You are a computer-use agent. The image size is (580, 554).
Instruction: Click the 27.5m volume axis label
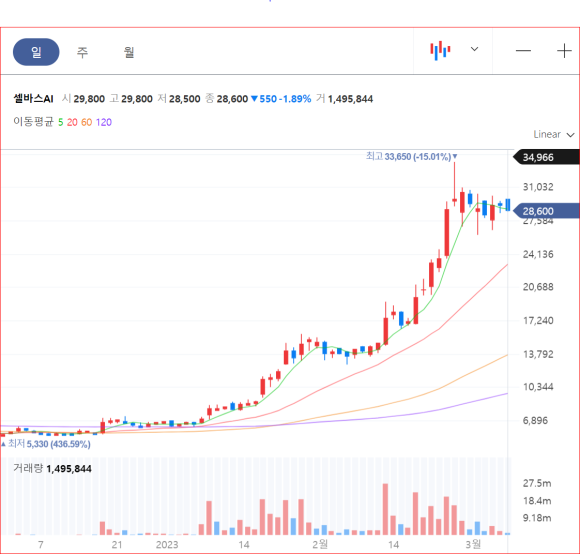537,483
